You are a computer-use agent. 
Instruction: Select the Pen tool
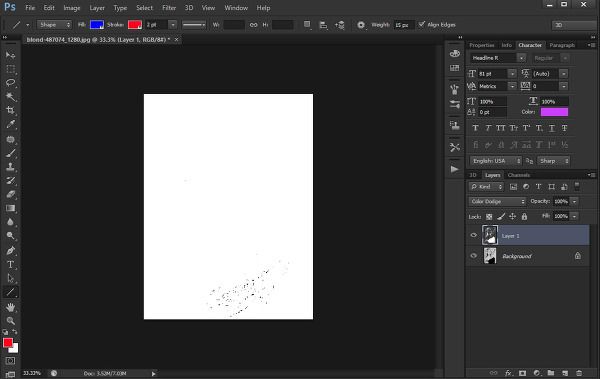coord(10,251)
